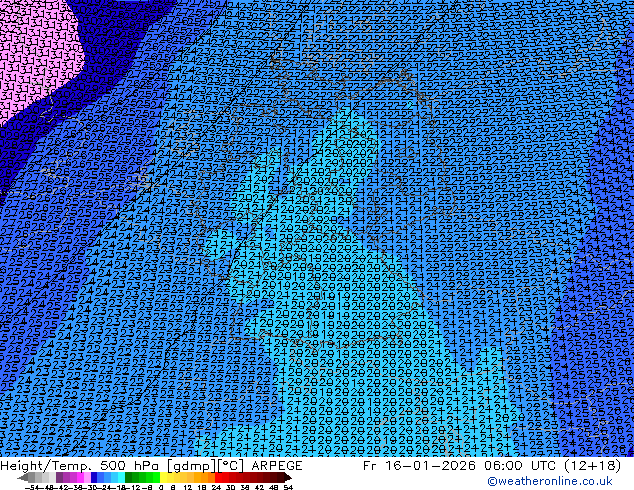Pick the cyan legend swatch left of -18
634x490 pixels.
121,477
